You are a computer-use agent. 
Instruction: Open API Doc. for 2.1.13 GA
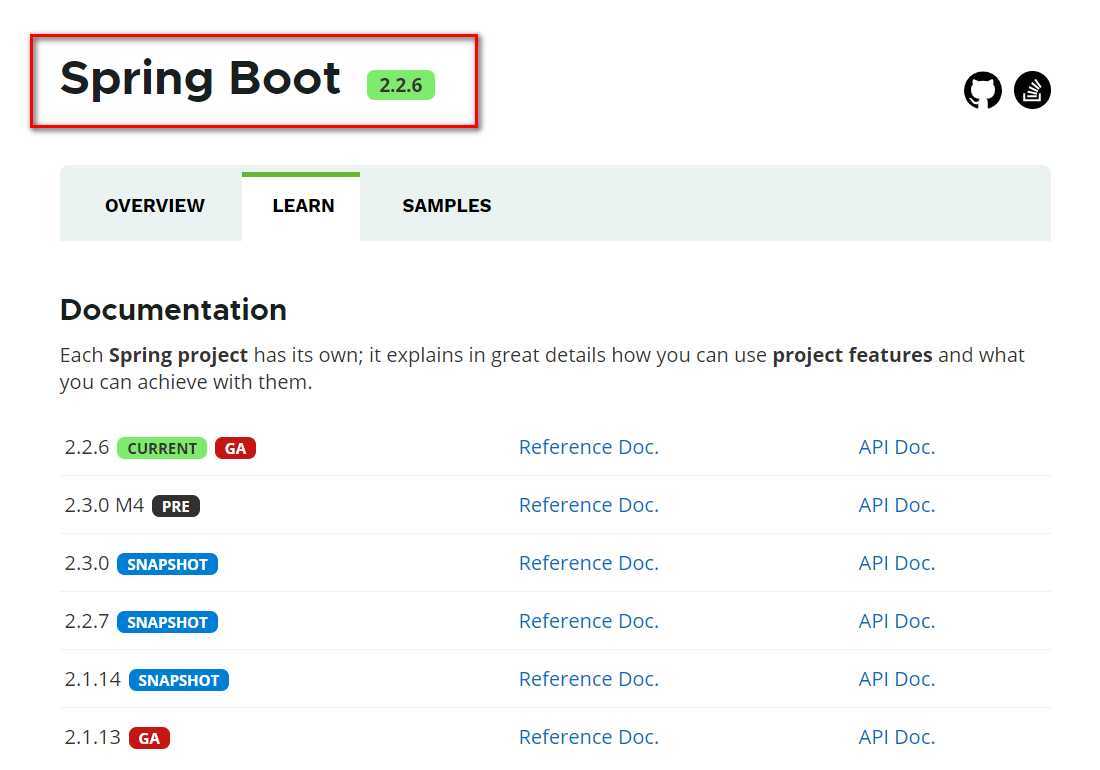[x=897, y=737]
